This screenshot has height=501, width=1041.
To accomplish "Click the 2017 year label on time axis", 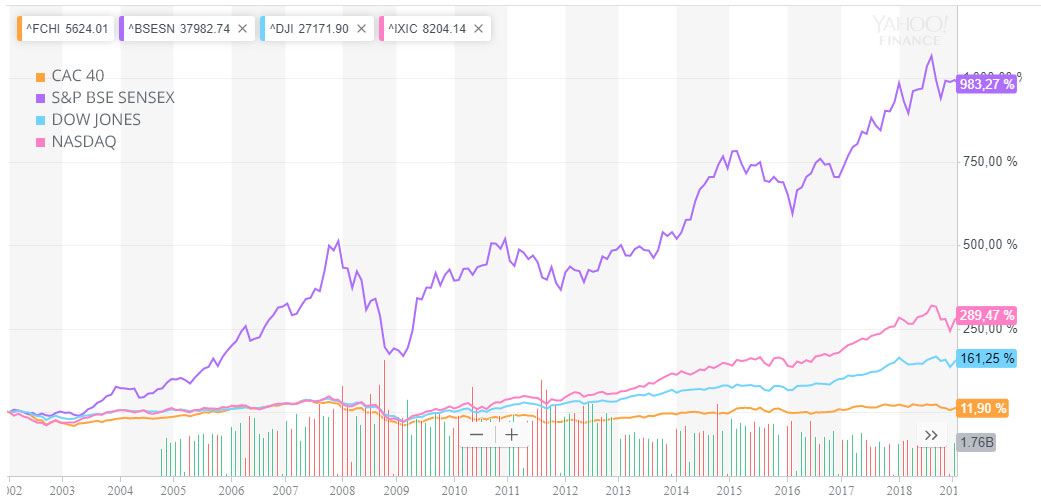I will click(x=841, y=490).
